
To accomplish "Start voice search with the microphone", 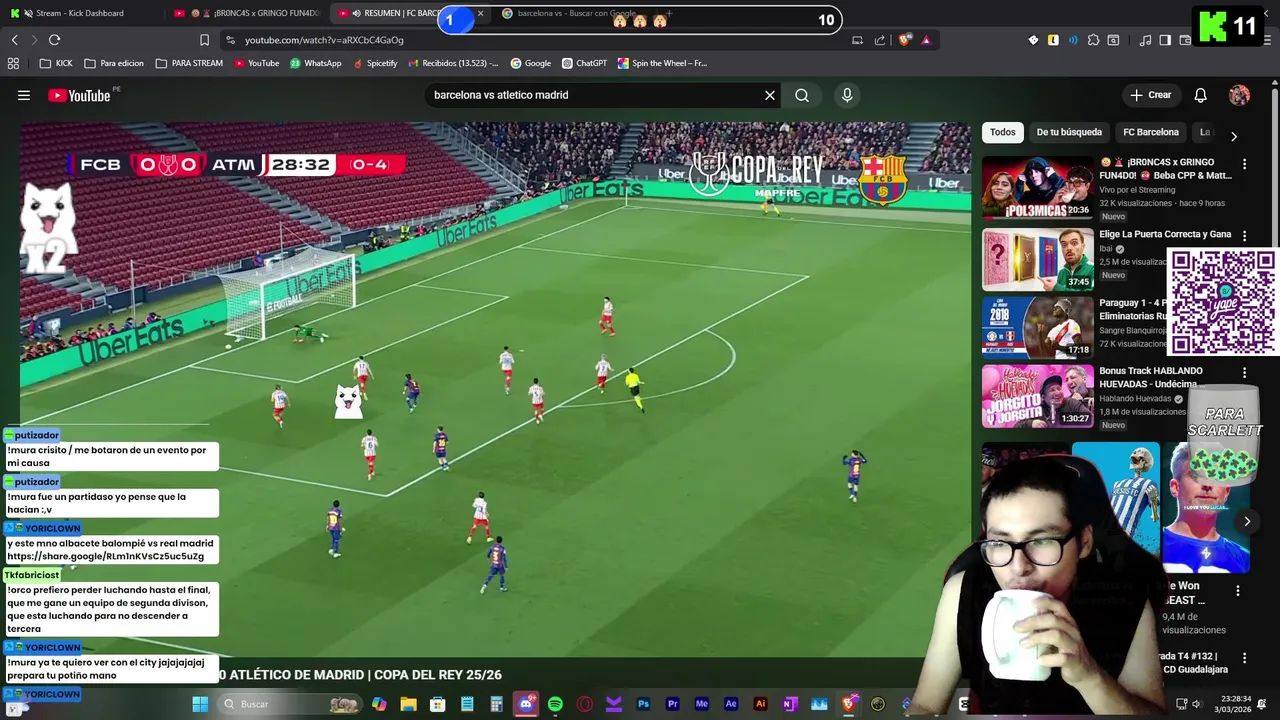I will 847,95.
